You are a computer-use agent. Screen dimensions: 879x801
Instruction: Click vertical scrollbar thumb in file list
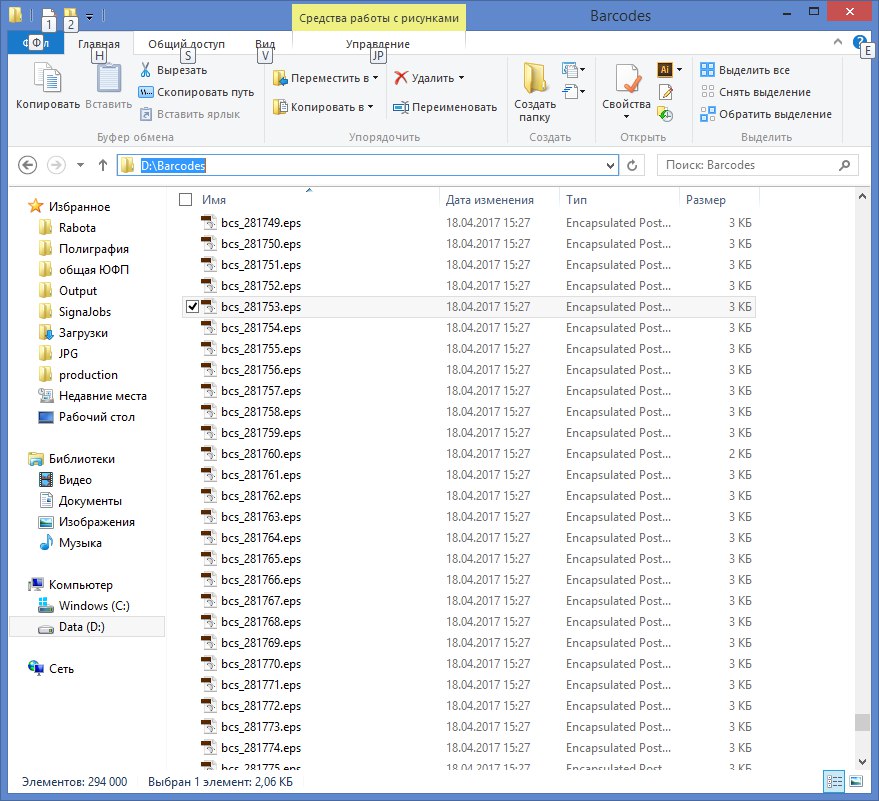862,722
